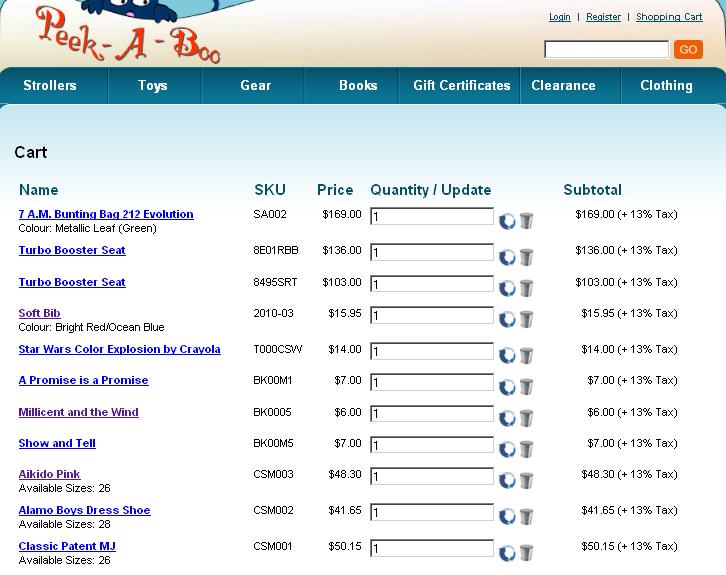Click update icon for Show and Tell
Screen dimensions: 726x576
(507, 450)
